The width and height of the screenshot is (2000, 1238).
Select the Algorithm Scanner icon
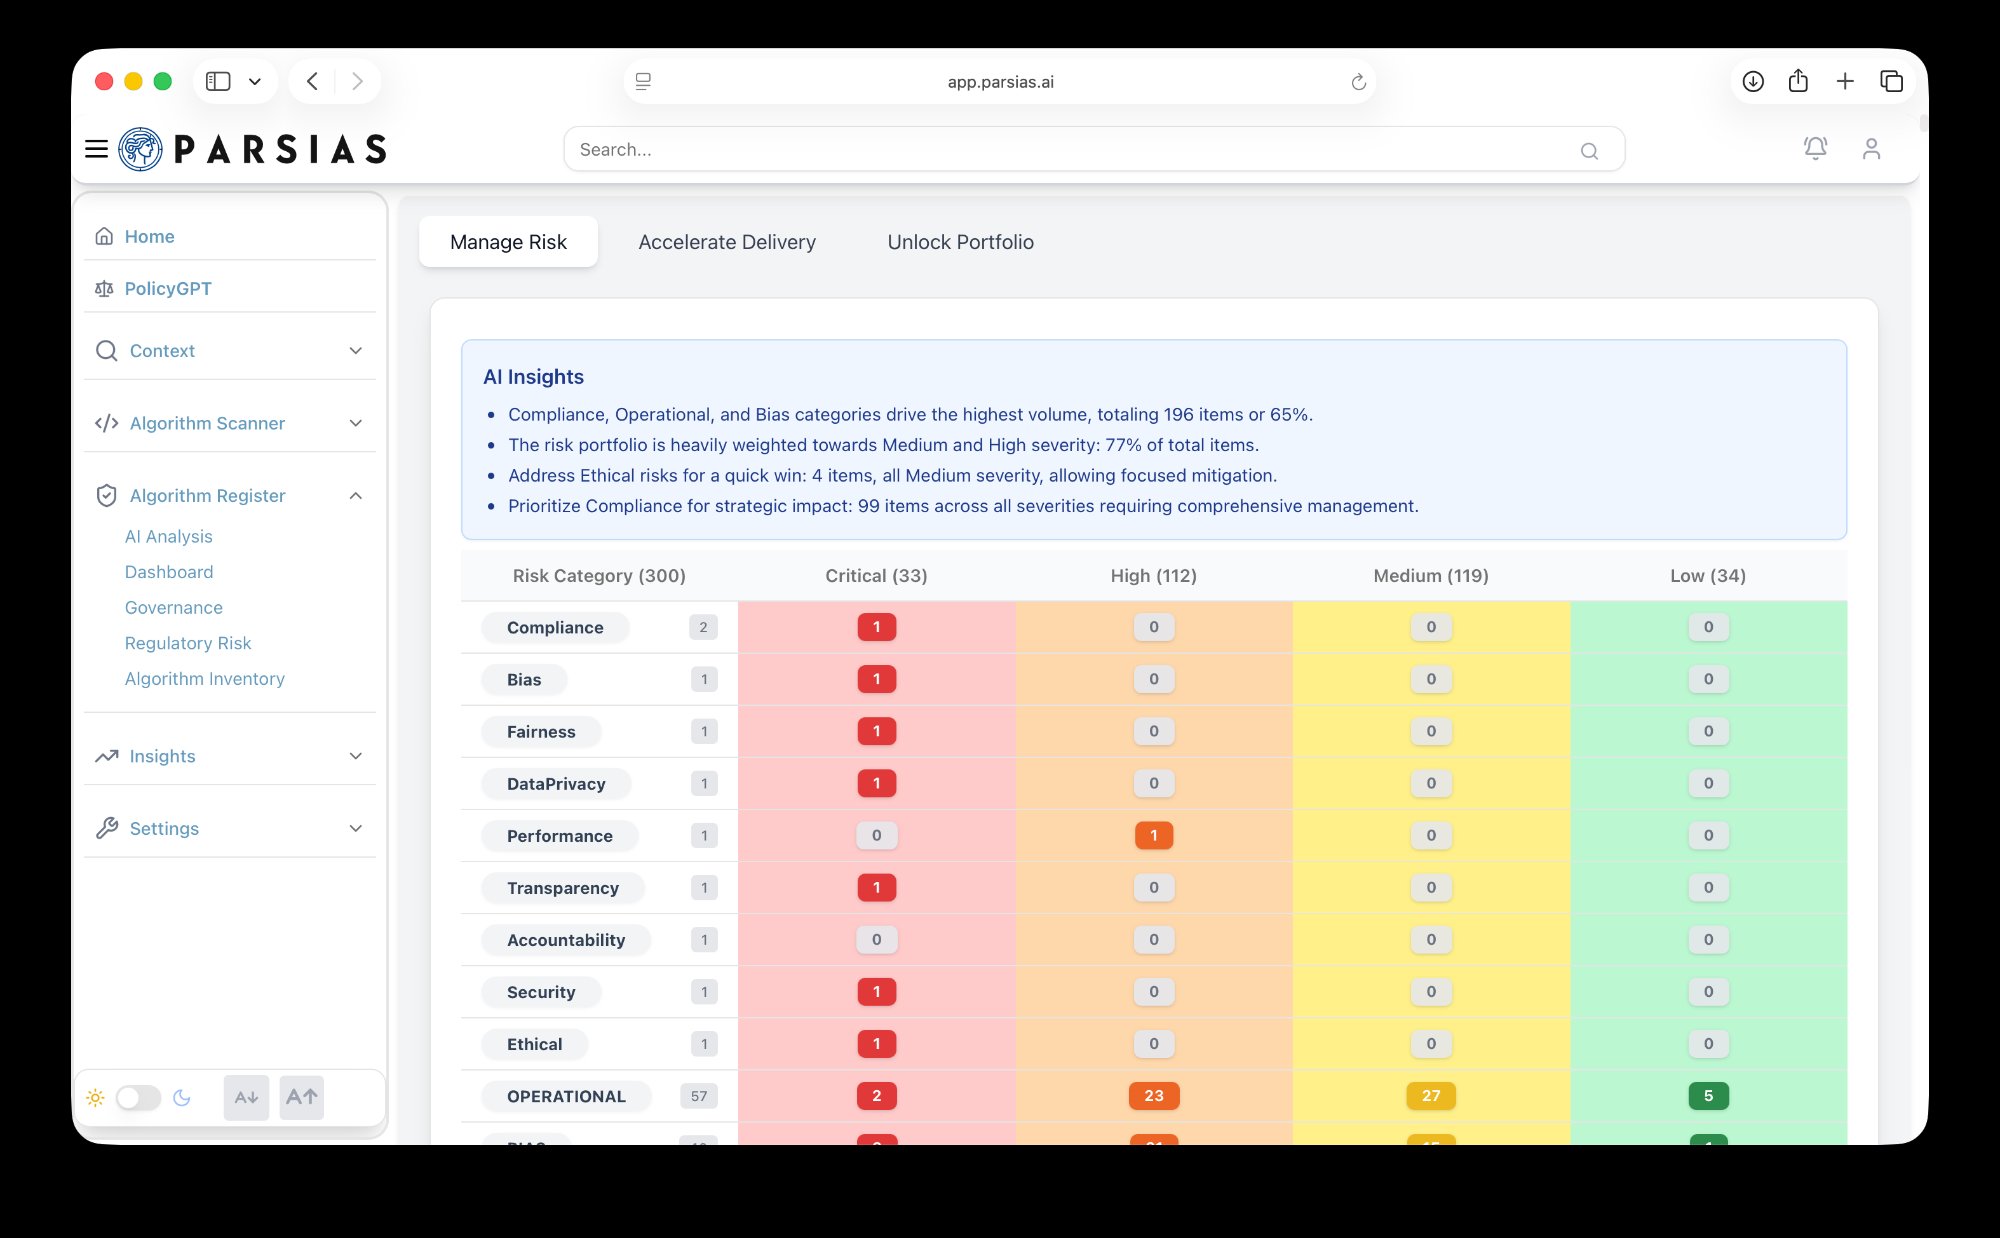106,423
